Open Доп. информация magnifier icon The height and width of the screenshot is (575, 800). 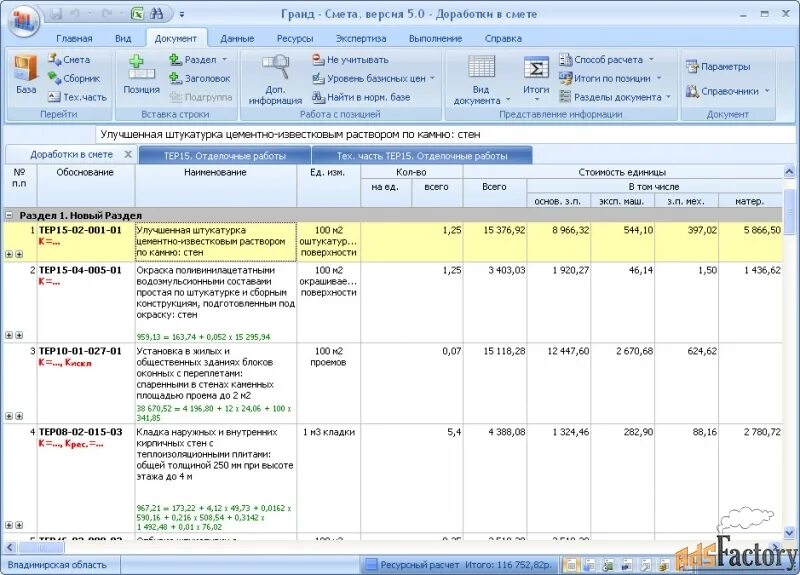pos(275,66)
